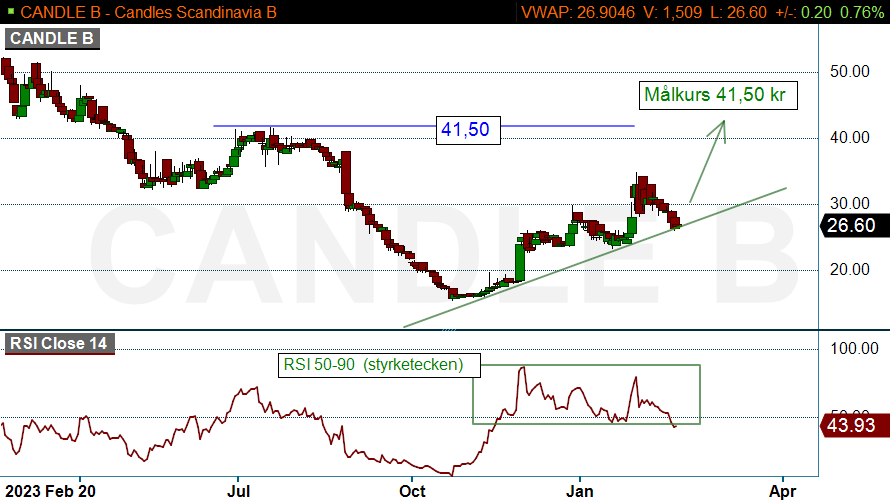Click the 'RSI 50-90 (styrketecken)' annotation

[x=379, y=365]
